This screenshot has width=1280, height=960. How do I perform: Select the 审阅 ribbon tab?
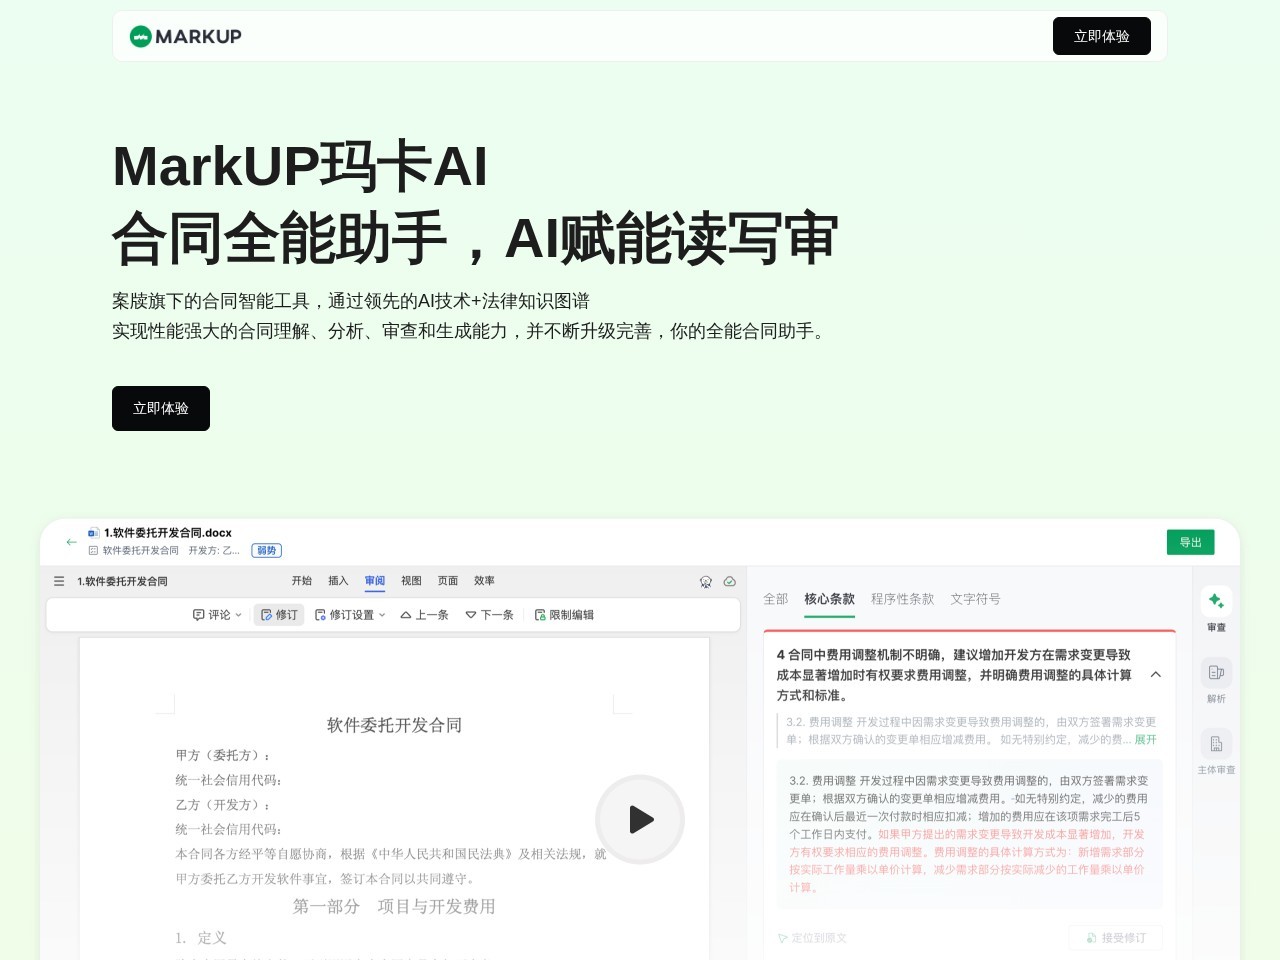point(375,581)
